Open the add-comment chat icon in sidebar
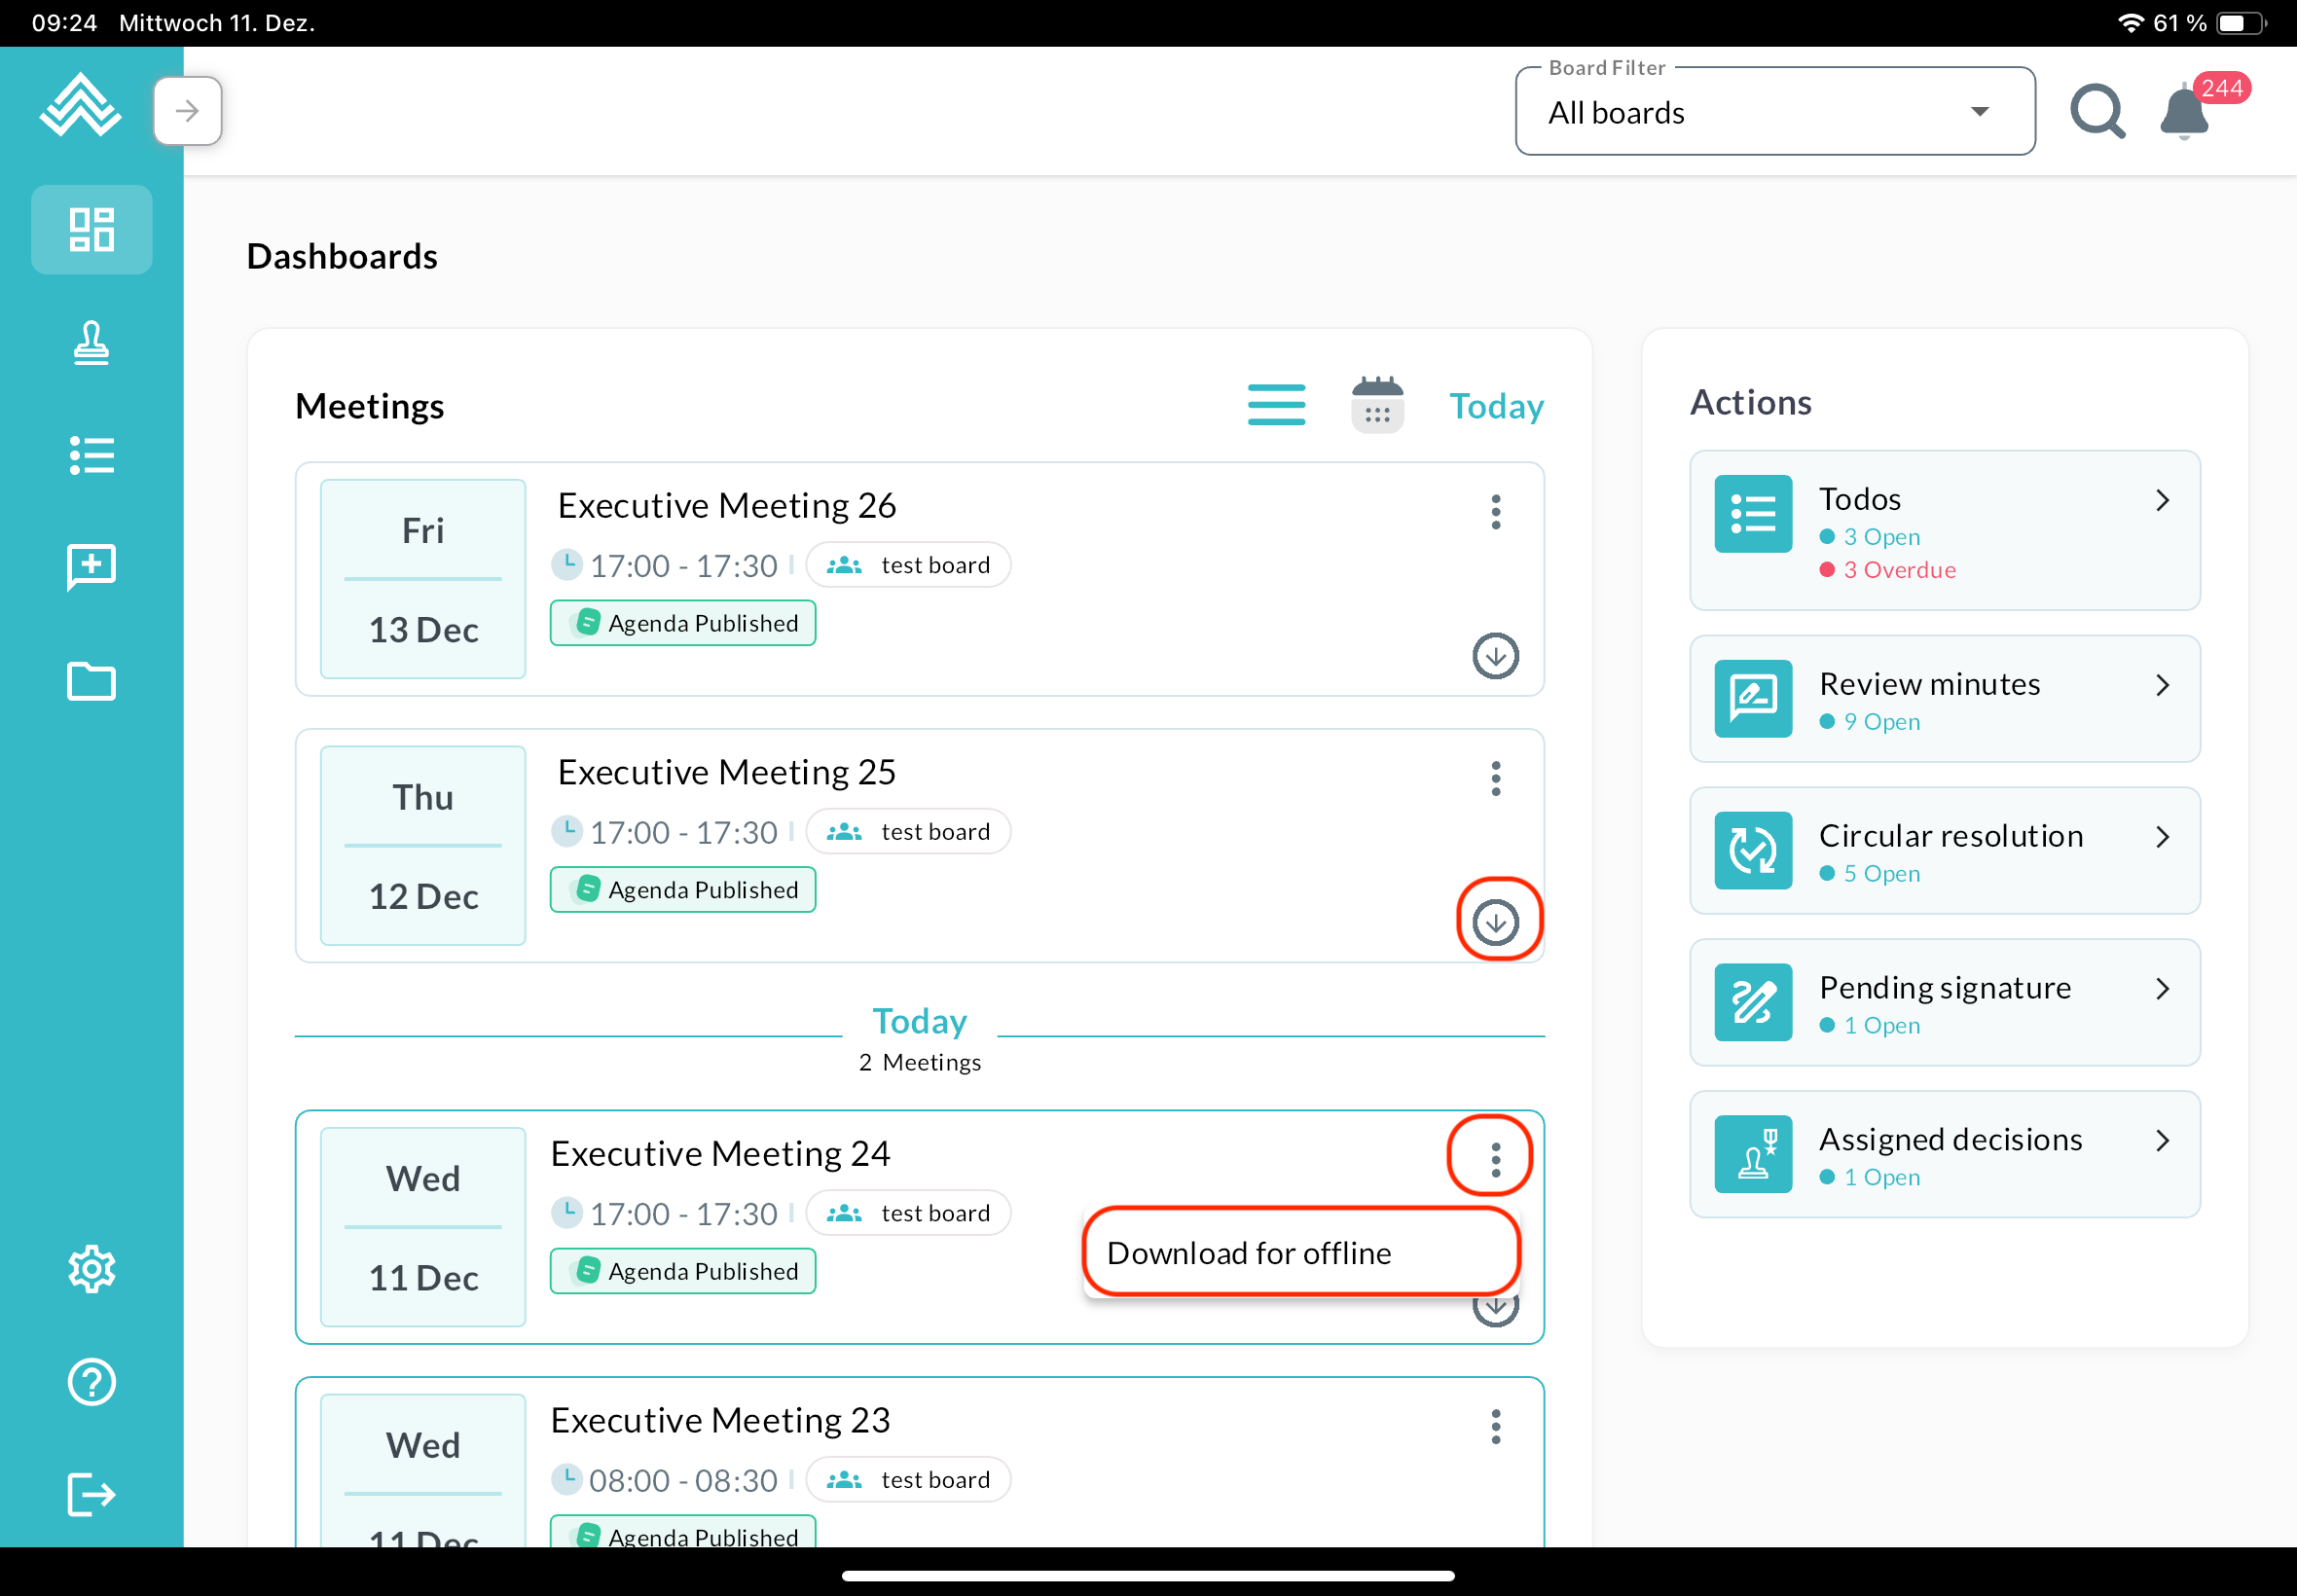 (91, 568)
